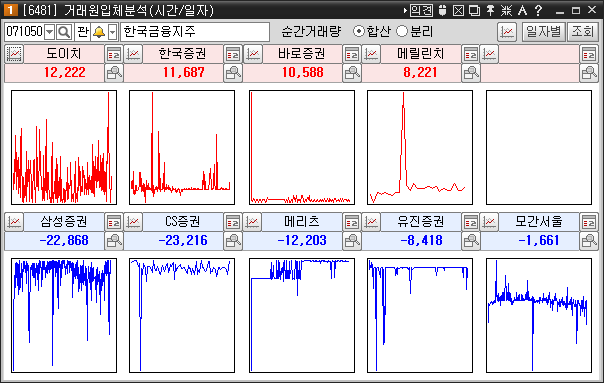
Task: Click the 한국금융지주 stock name field
Action: (195, 32)
